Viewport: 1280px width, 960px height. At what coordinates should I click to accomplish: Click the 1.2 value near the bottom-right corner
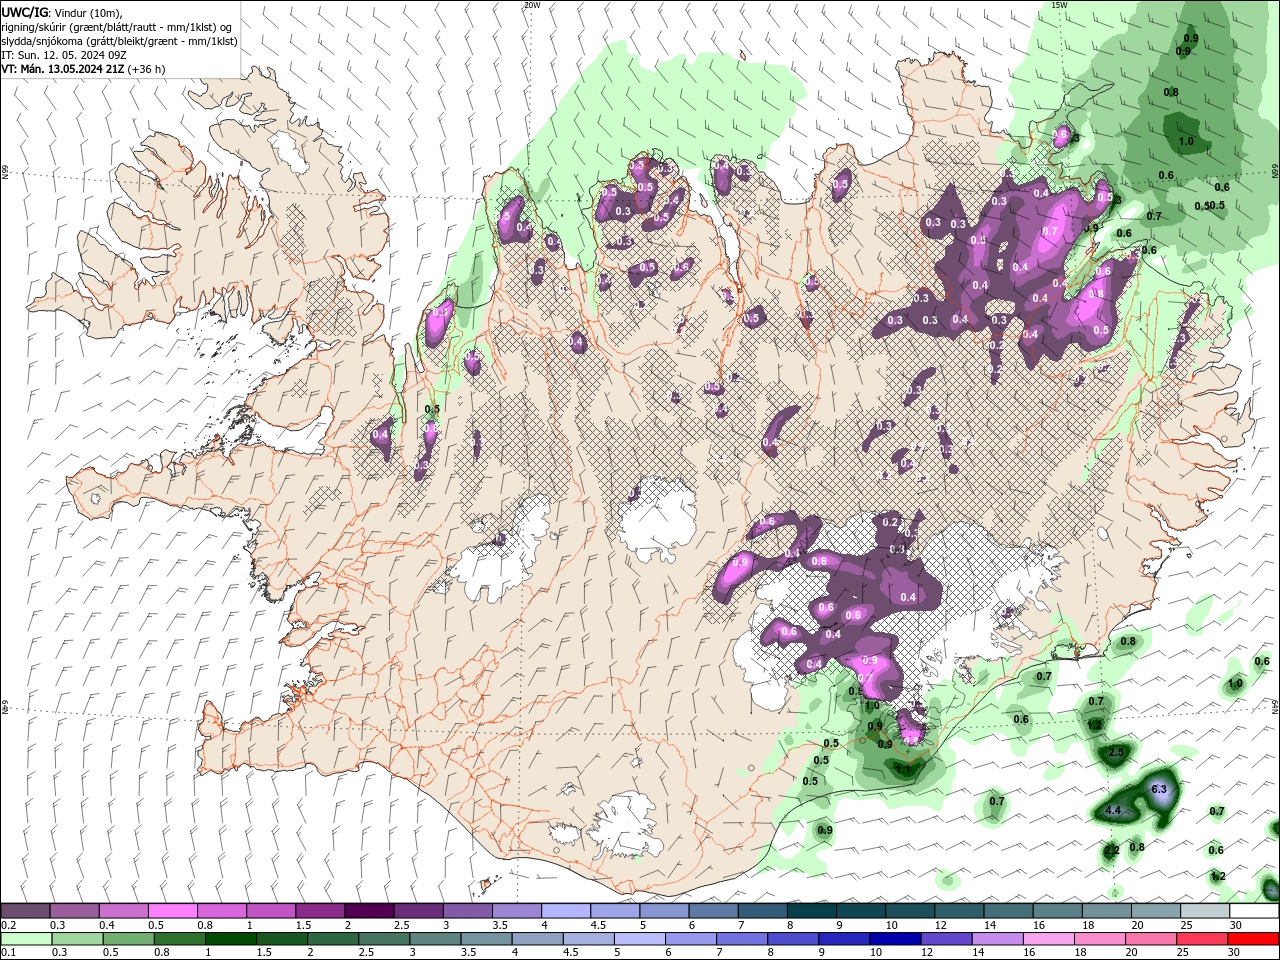click(x=1217, y=877)
